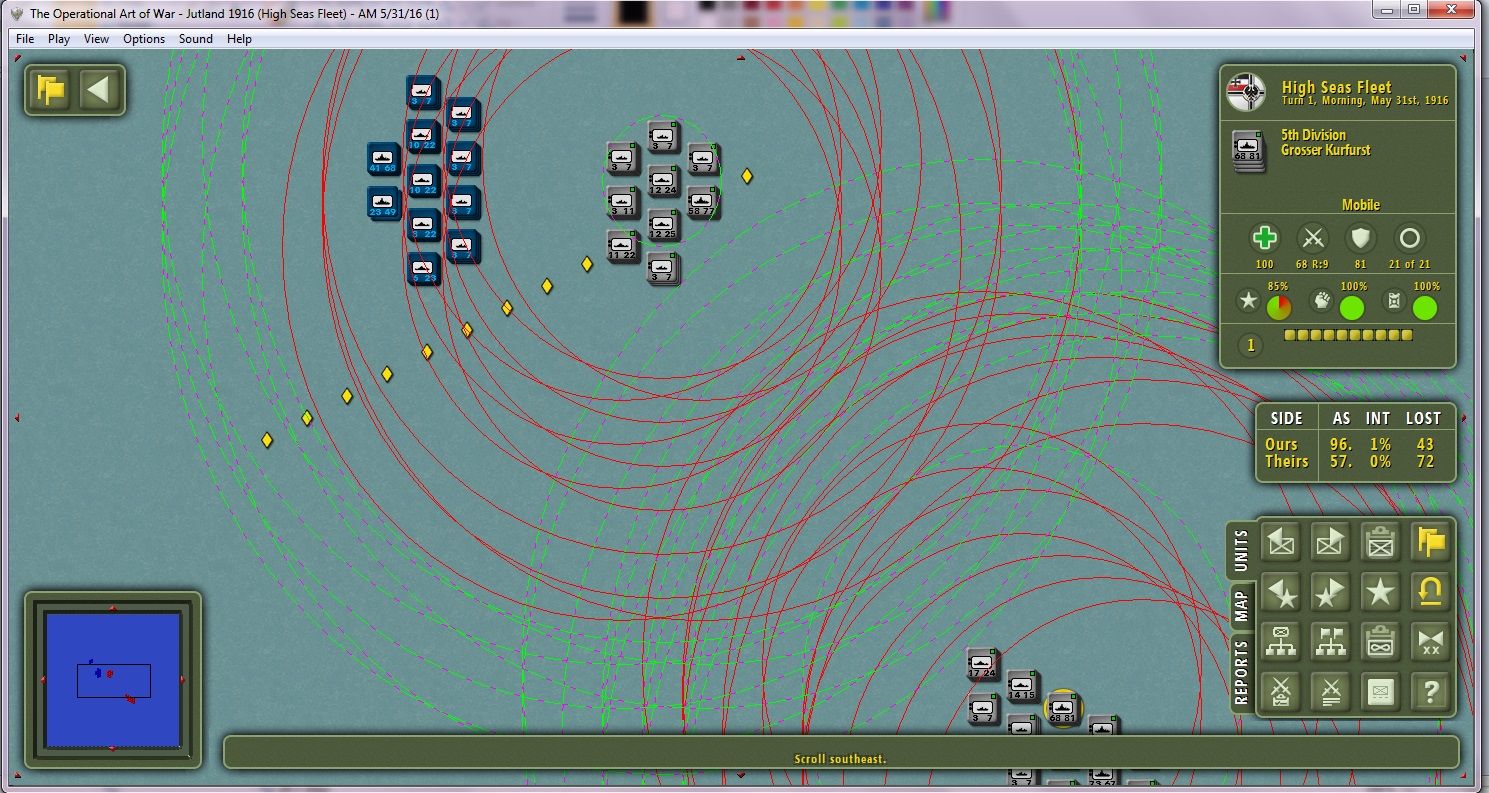Image resolution: width=1489 pixels, height=793 pixels.
Task: Click yellow flags end-turn button at top left
Action: (51, 91)
